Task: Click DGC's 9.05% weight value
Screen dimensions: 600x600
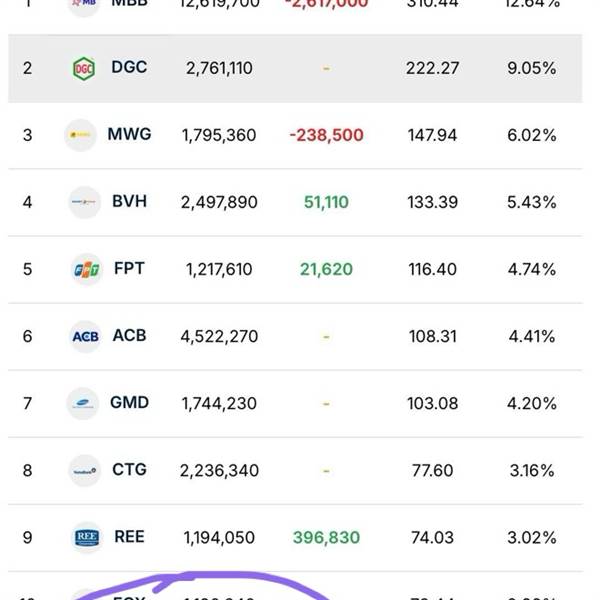Action: [x=531, y=68]
